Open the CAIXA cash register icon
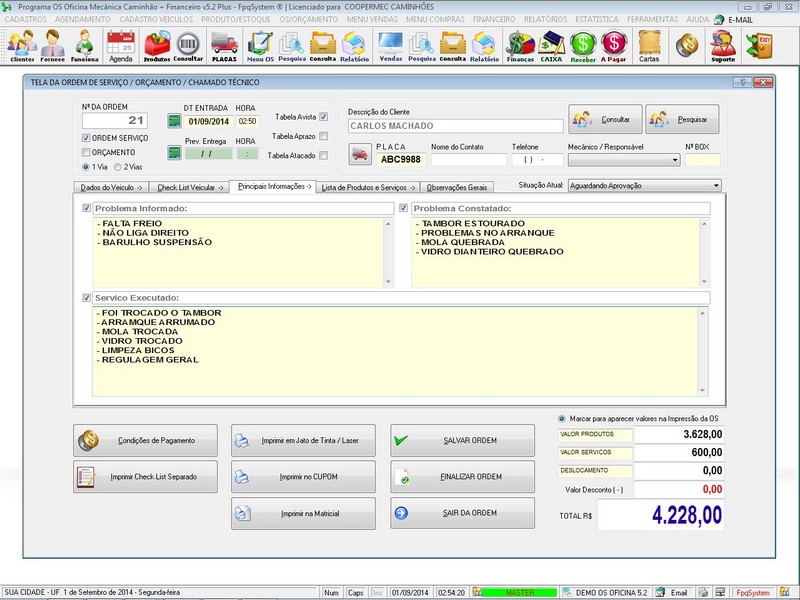Screen dimensions: 800x600 [551, 45]
